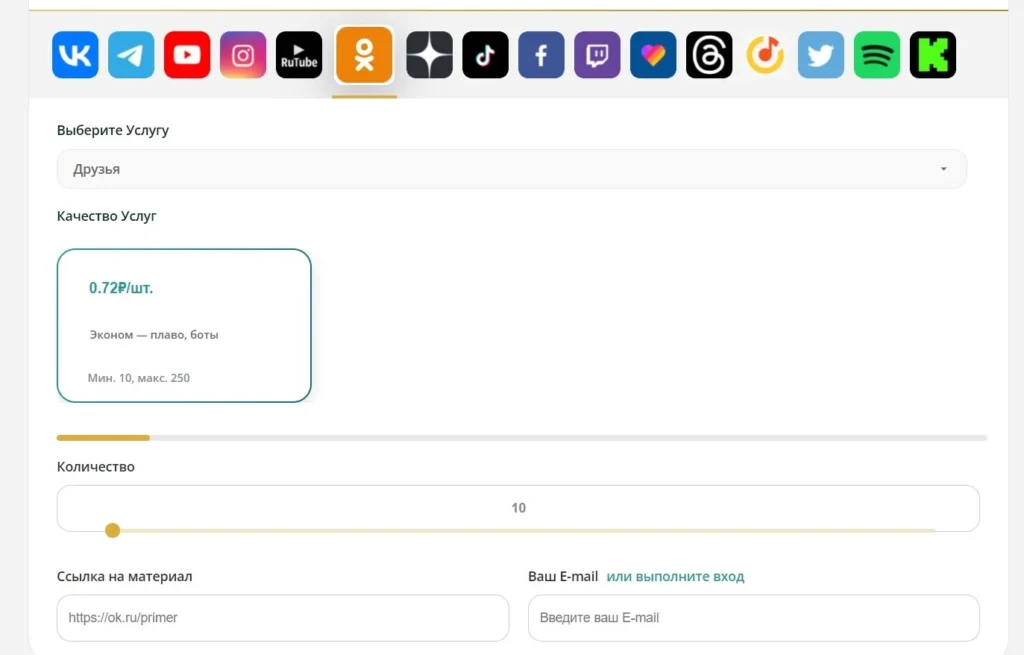Click the Likee heart icon
Image resolution: width=1024 pixels, height=655 pixels.
point(653,55)
